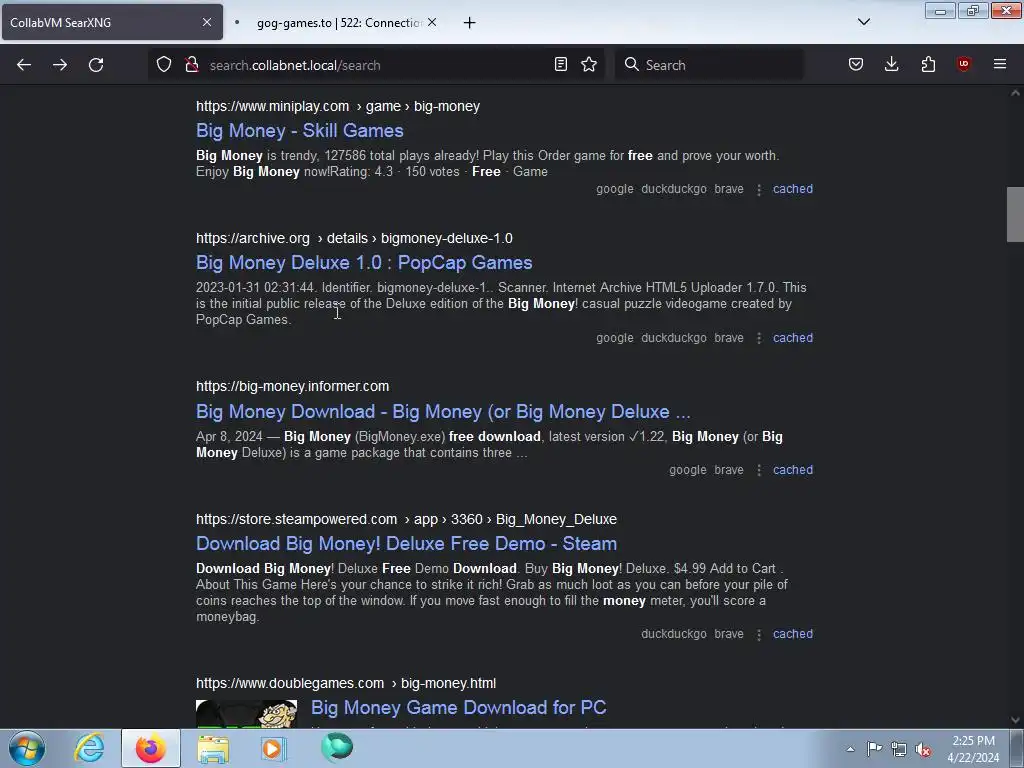The width and height of the screenshot is (1024, 768).
Task: Open the teal globe app on taskbar
Action: tap(337, 747)
